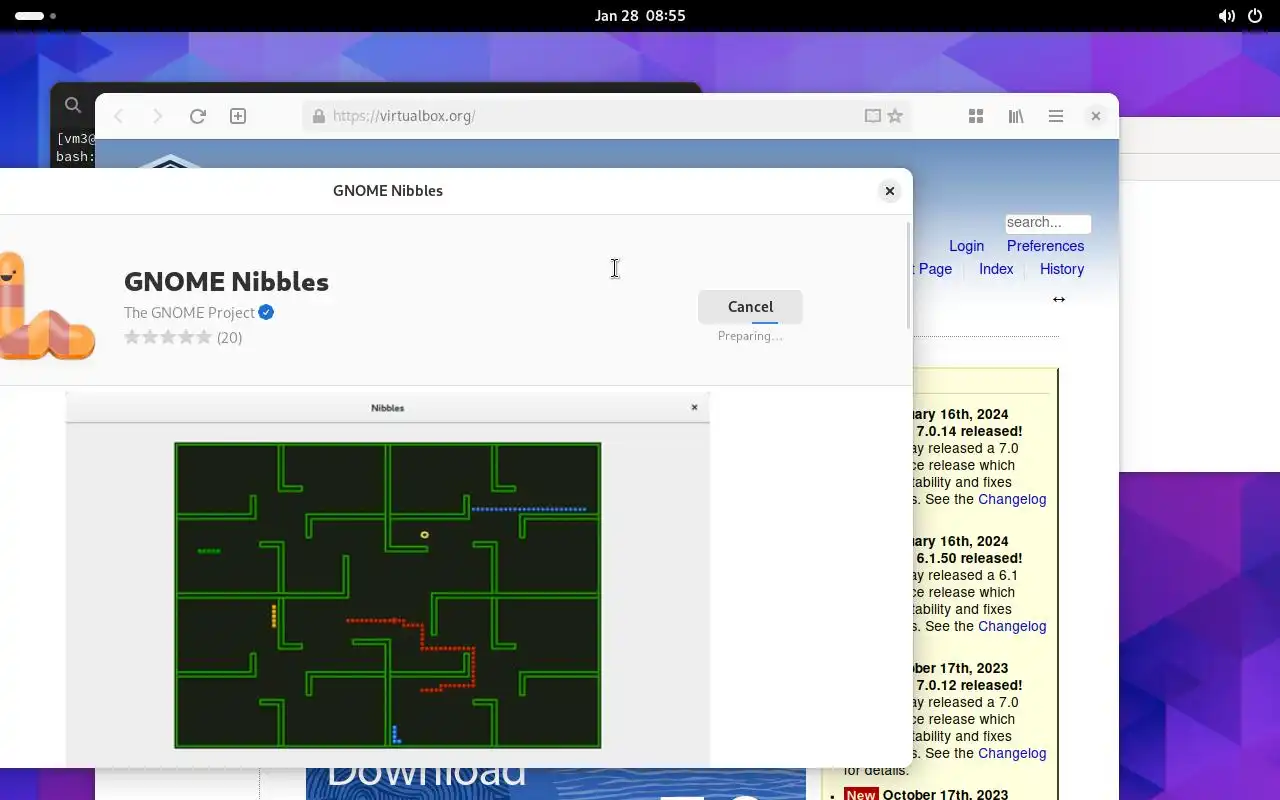
Task: Bookmark this page with the star icon
Action: tap(895, 116)
